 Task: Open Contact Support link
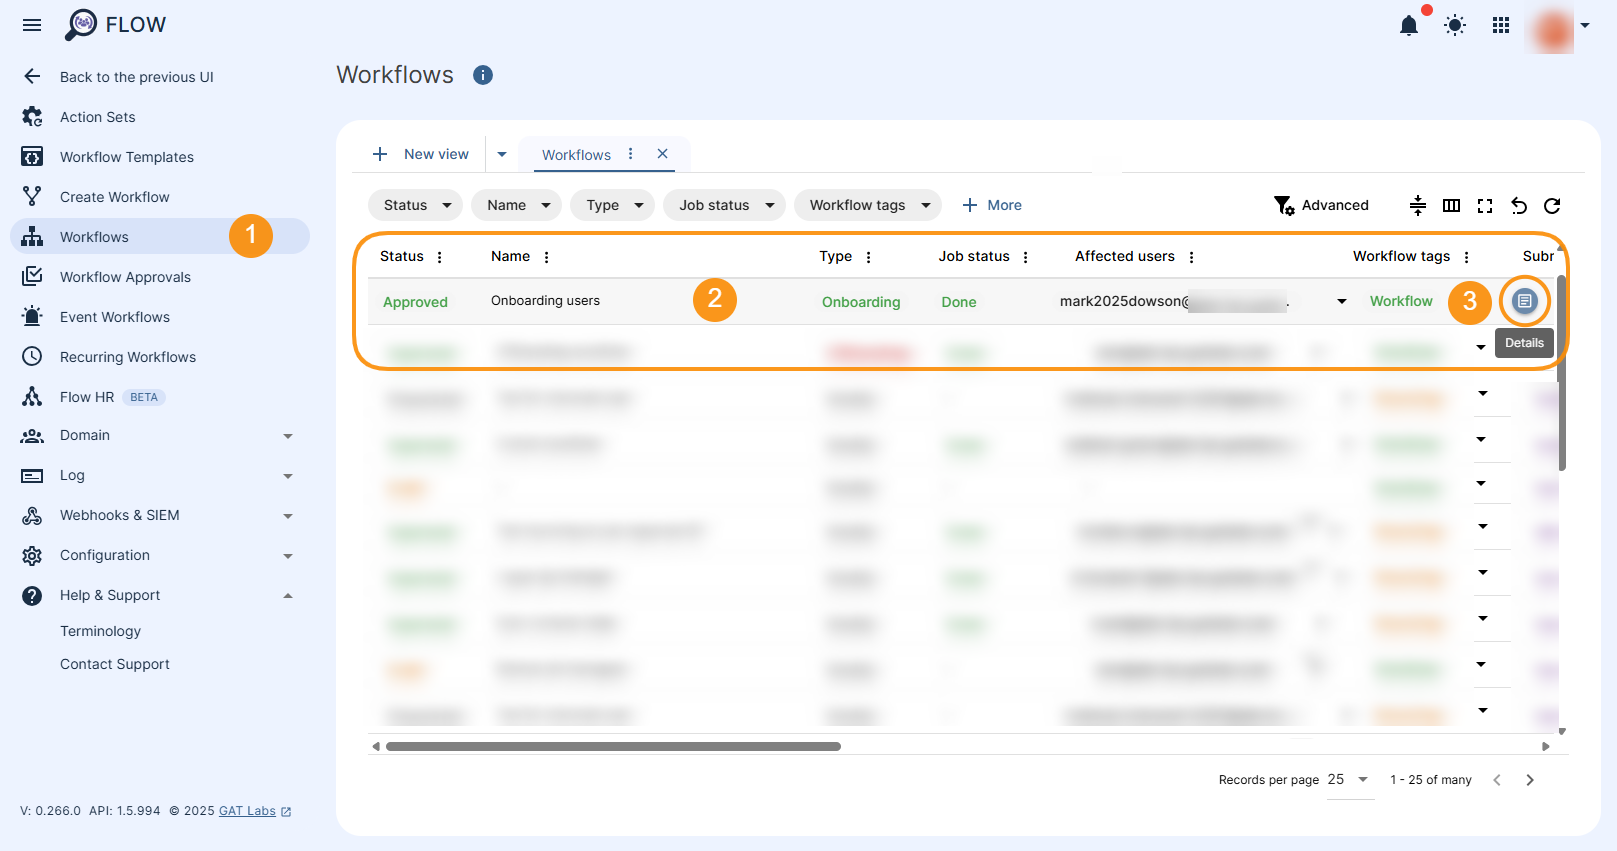pyautogui.click(x=115, y=664)
